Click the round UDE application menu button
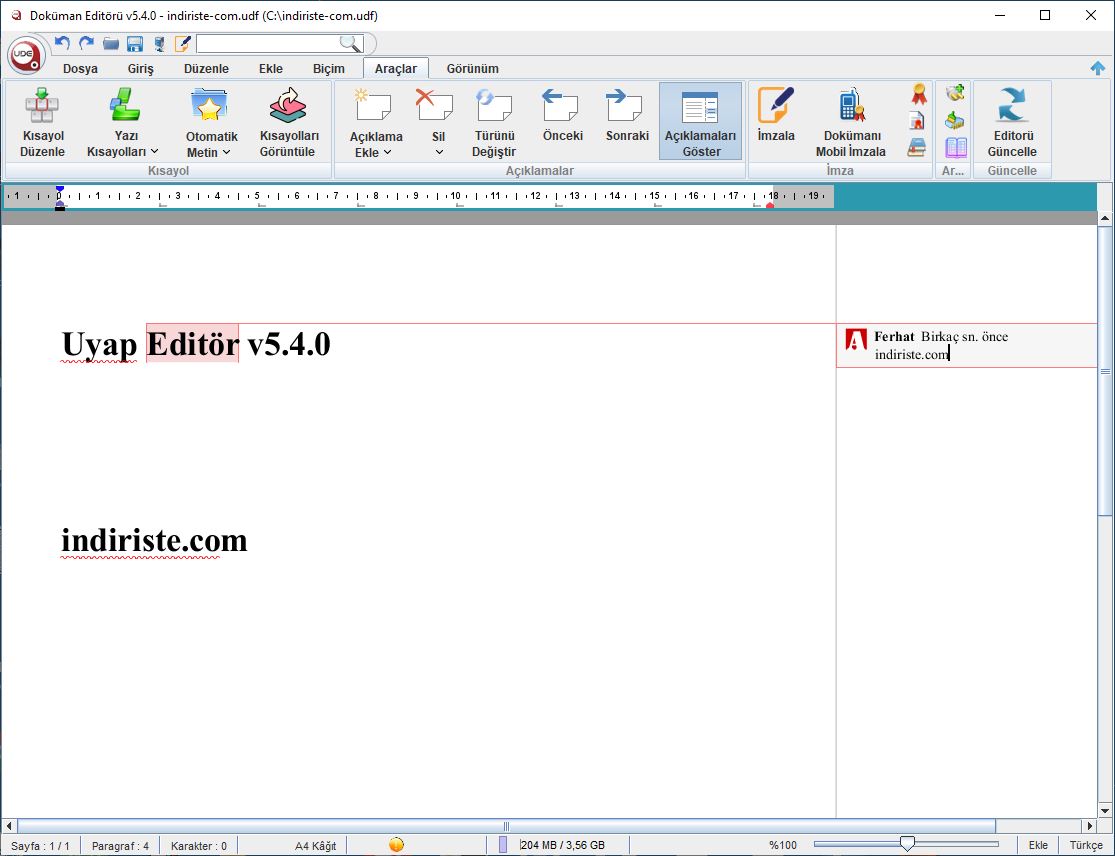This screenshot has height=856, width=1115. click(x=26, y=55)
